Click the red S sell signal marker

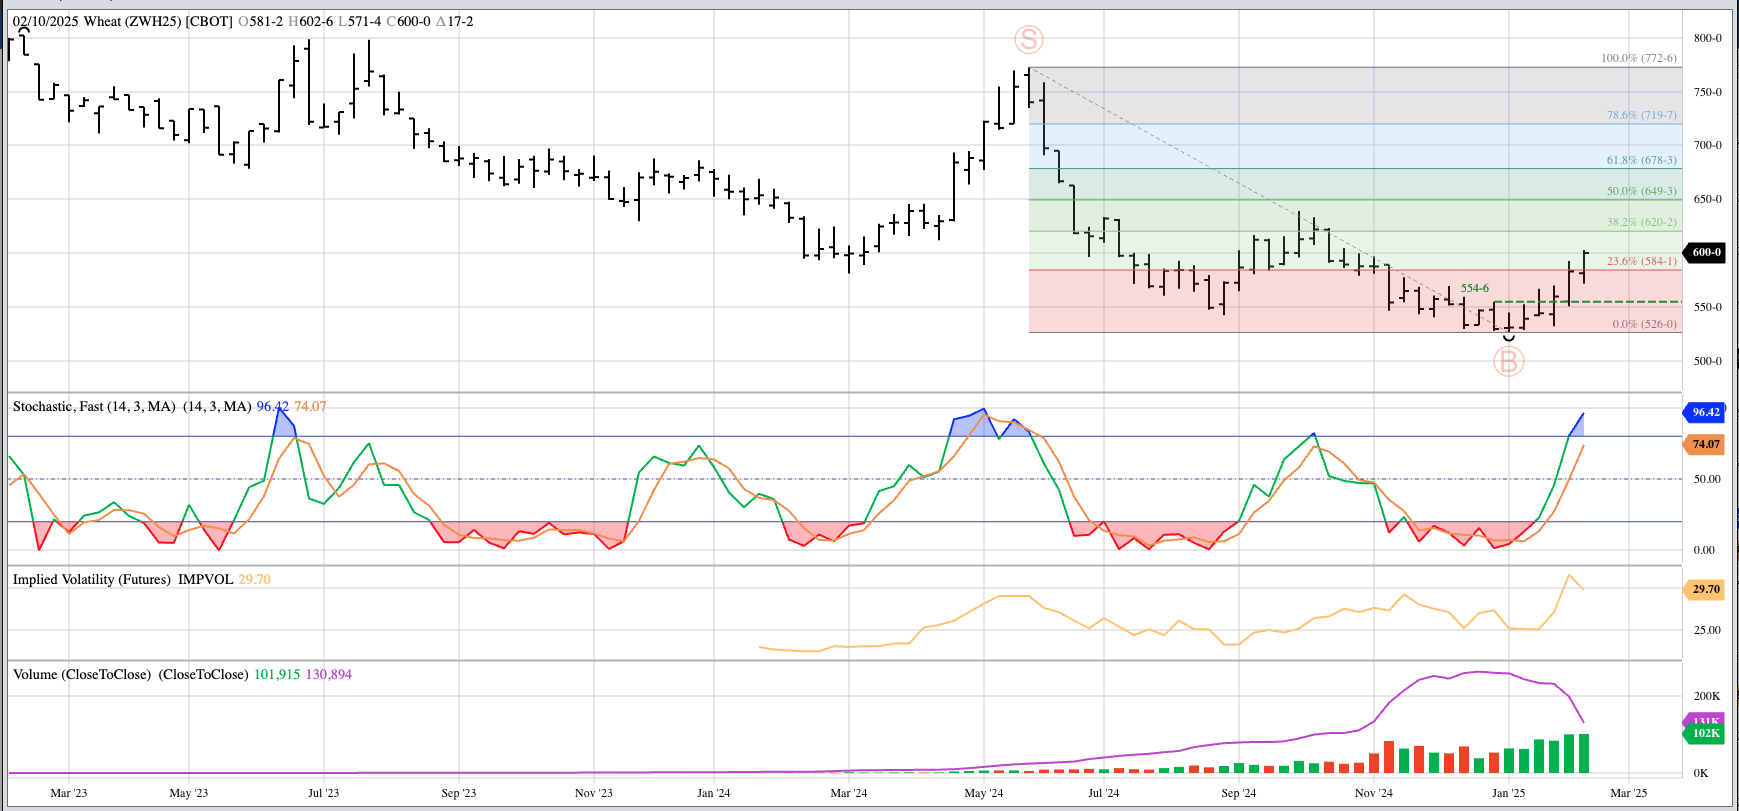click(1028, 40)
